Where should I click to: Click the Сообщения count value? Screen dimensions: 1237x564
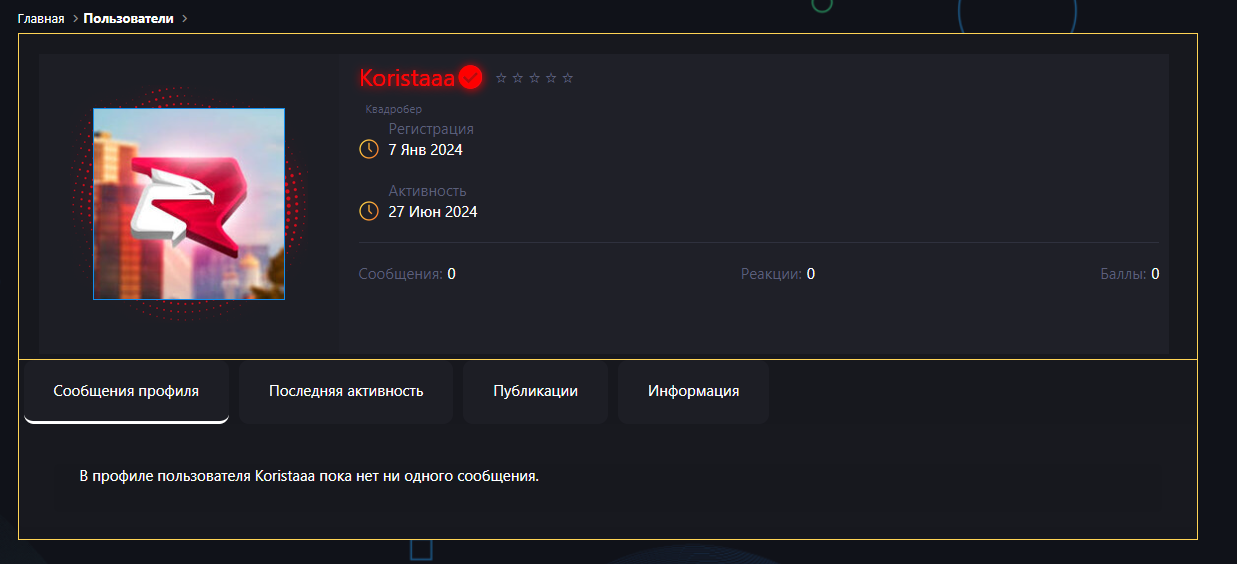point(452,274)
